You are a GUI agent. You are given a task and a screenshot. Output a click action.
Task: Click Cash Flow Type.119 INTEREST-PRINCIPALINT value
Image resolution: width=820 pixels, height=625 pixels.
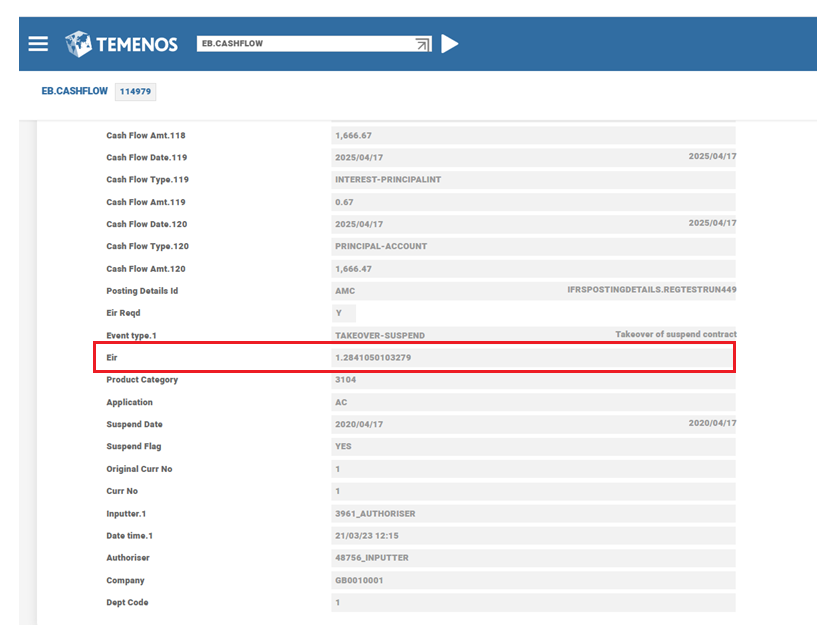[x=388, y=180]
